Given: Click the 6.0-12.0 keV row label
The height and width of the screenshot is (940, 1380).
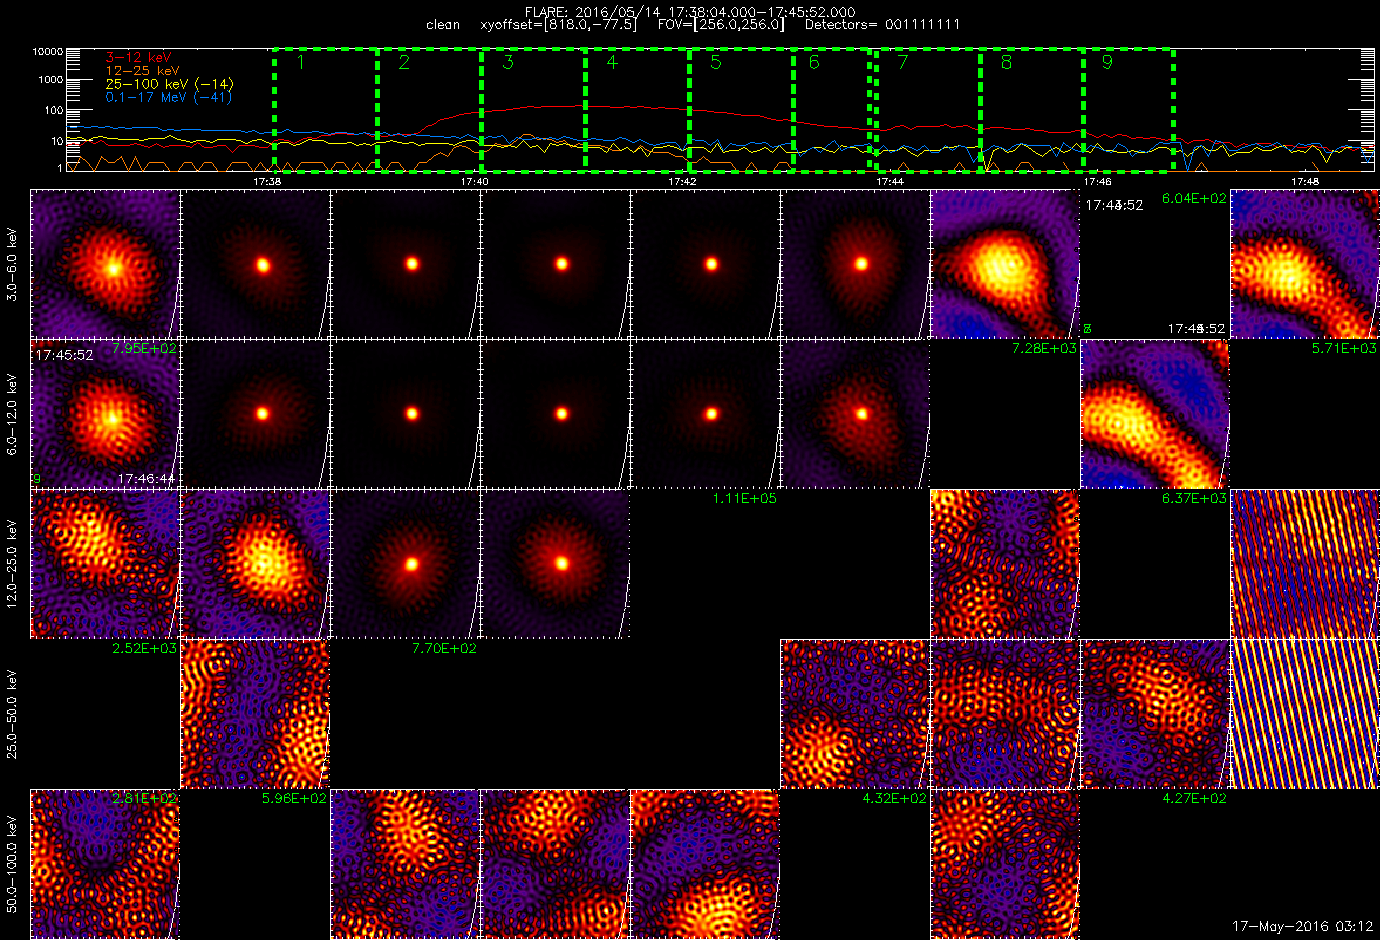Looking at the screenshot, I should (12, 415).
